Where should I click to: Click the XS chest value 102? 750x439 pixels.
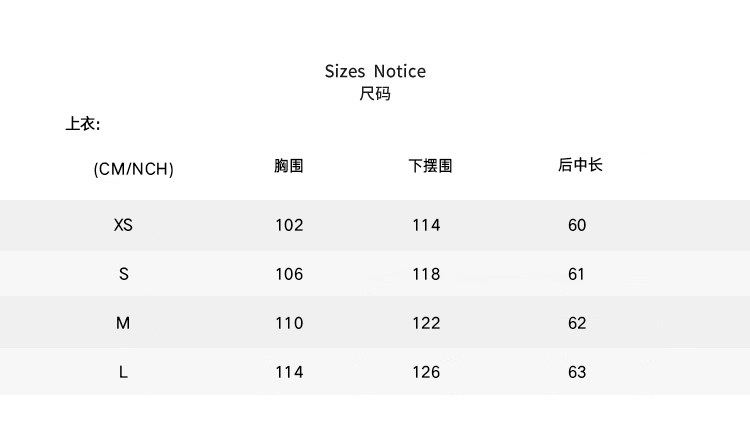(289, 225)
